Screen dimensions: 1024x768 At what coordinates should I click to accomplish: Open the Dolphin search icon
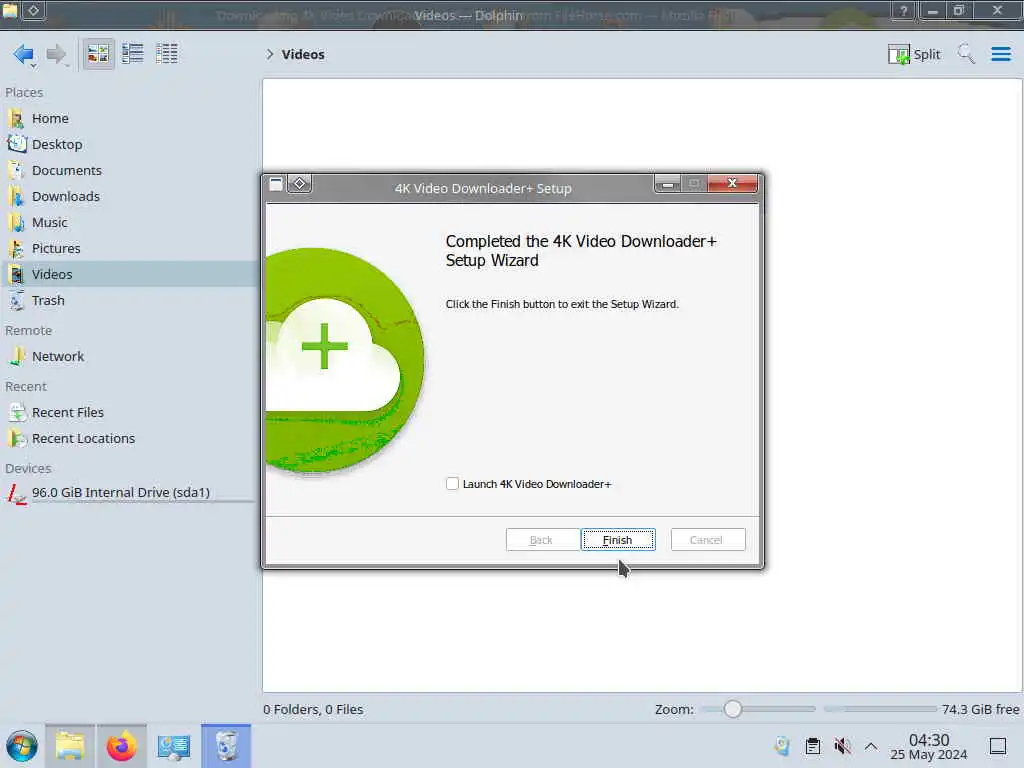coord(966,54)
